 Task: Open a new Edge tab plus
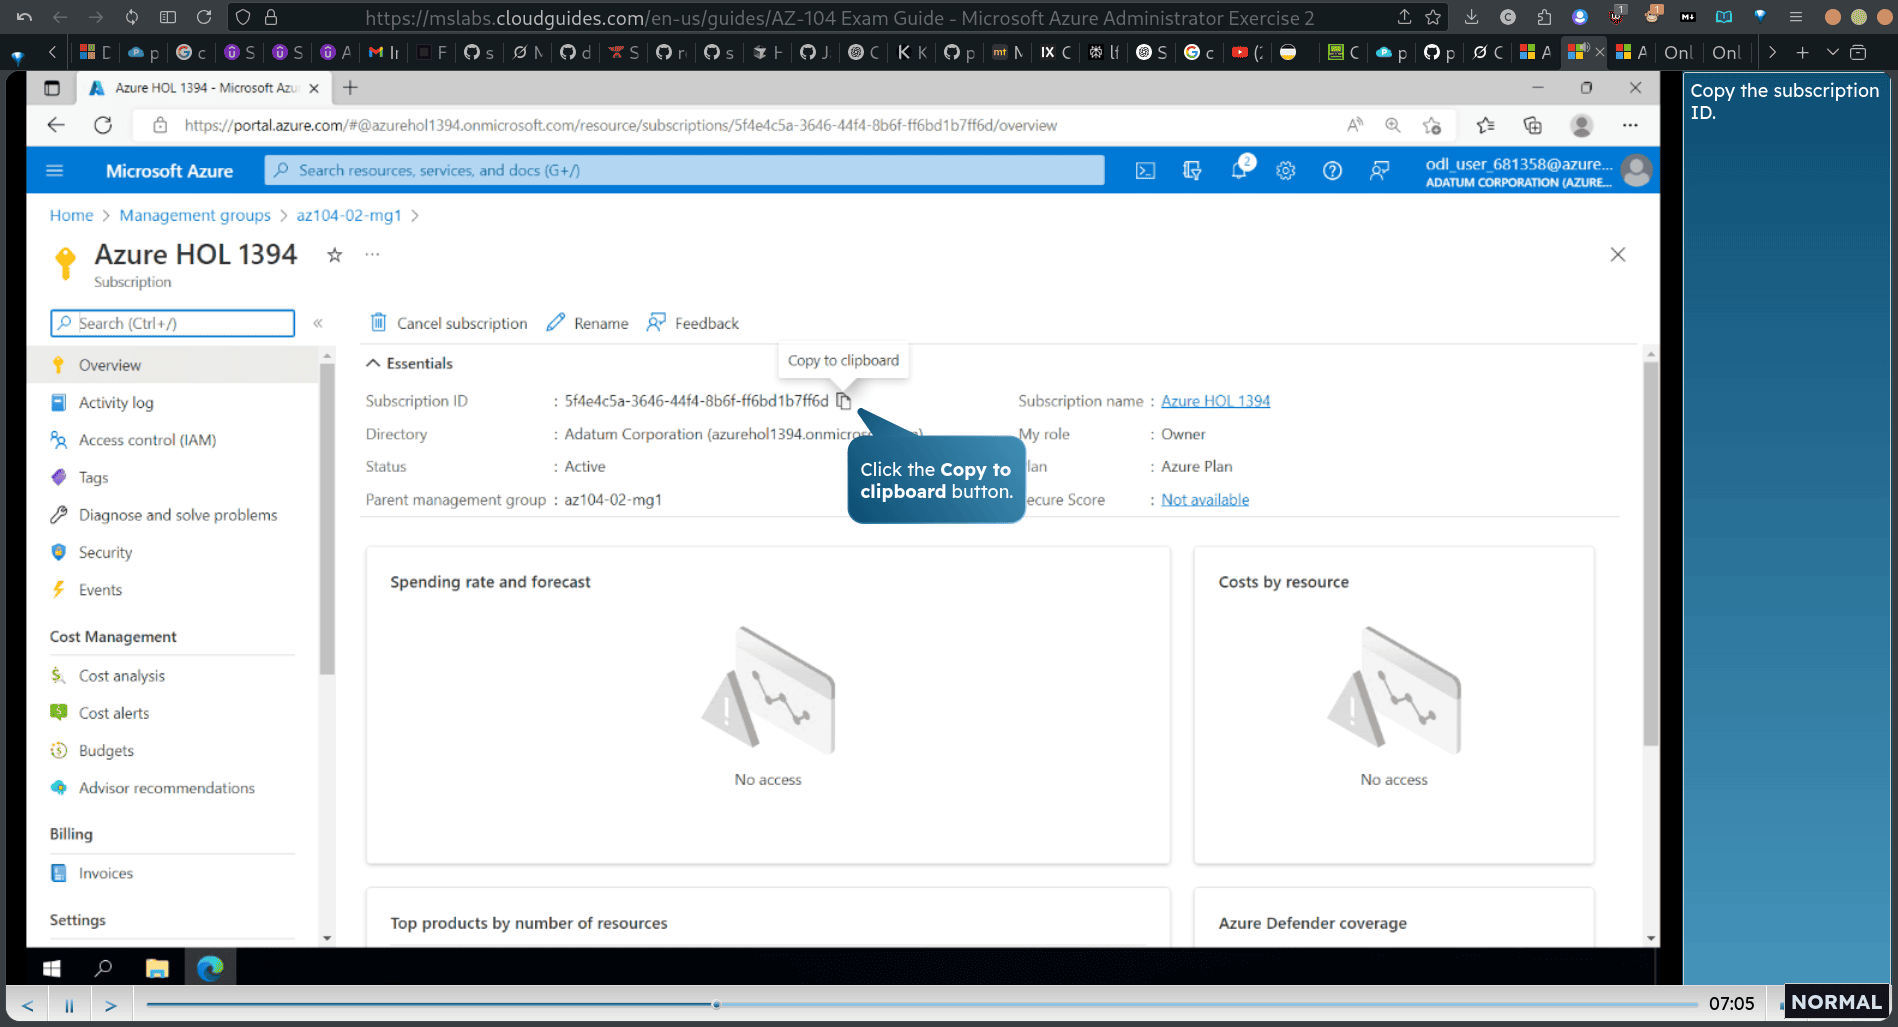point(350,88)
